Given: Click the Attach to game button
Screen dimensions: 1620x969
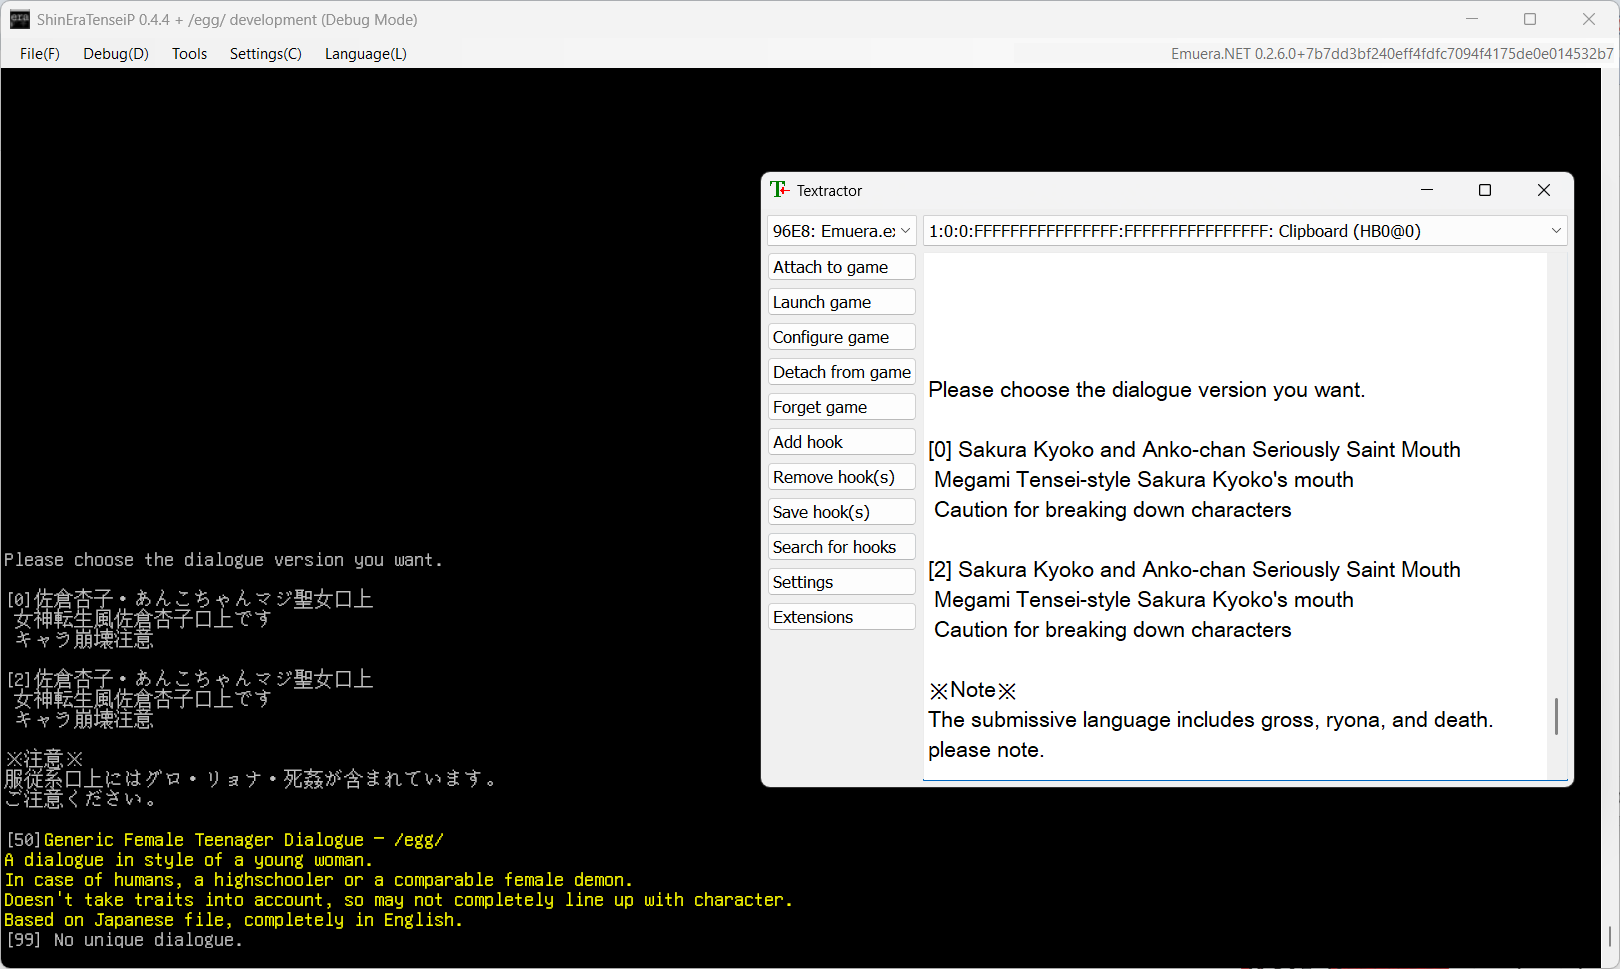Looking at the screenshot, I should [x=841, y=267].
